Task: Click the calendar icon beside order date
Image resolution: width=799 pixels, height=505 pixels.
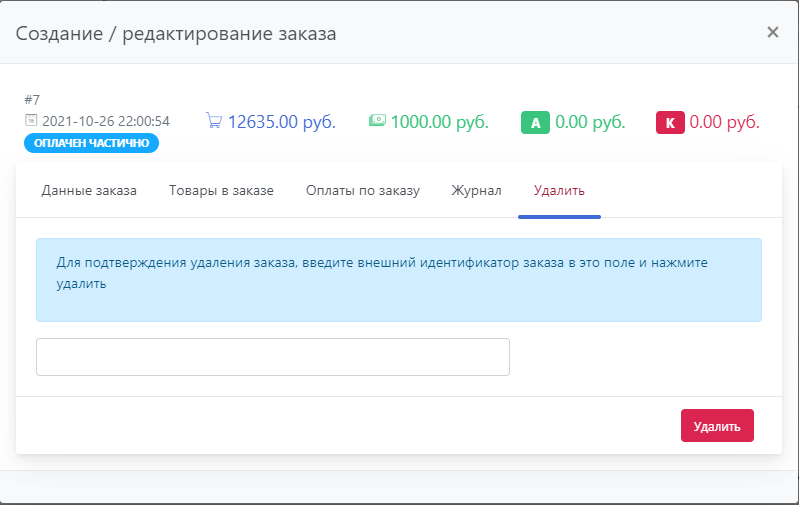Action: pyautogui.click(x=30, y=121)
